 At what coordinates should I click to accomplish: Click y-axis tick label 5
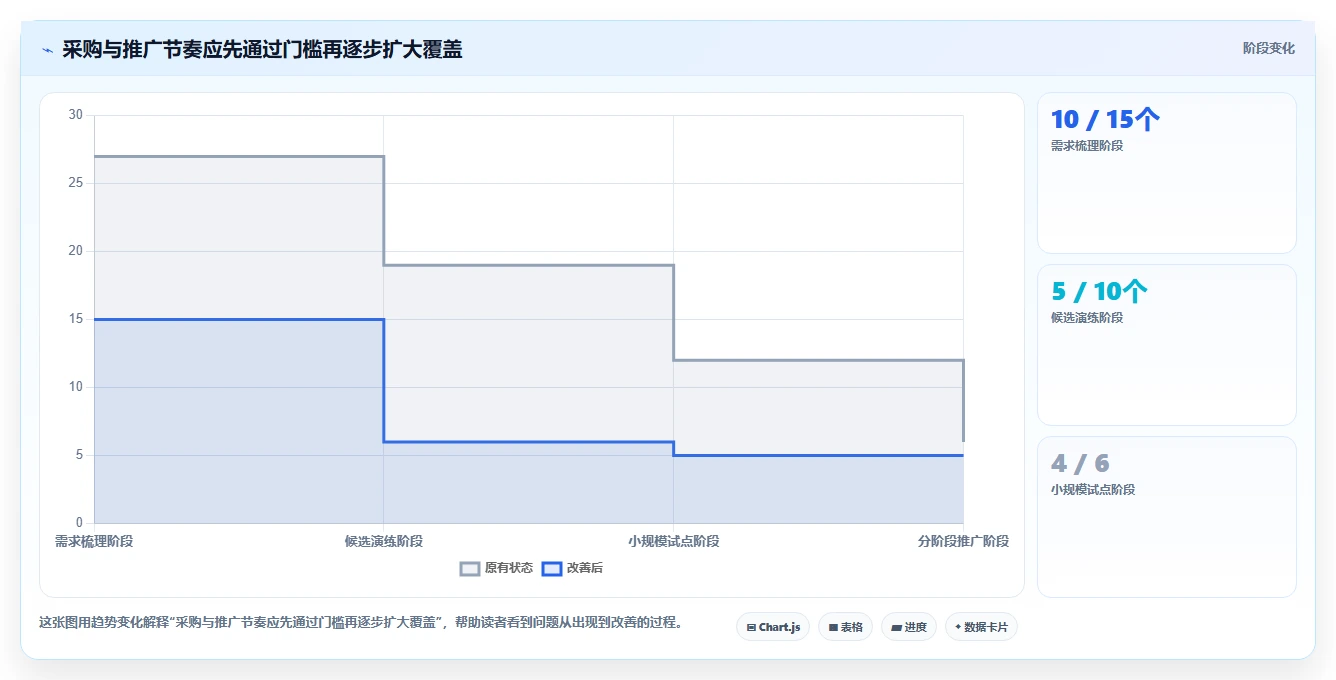click(x=79, y=455)
